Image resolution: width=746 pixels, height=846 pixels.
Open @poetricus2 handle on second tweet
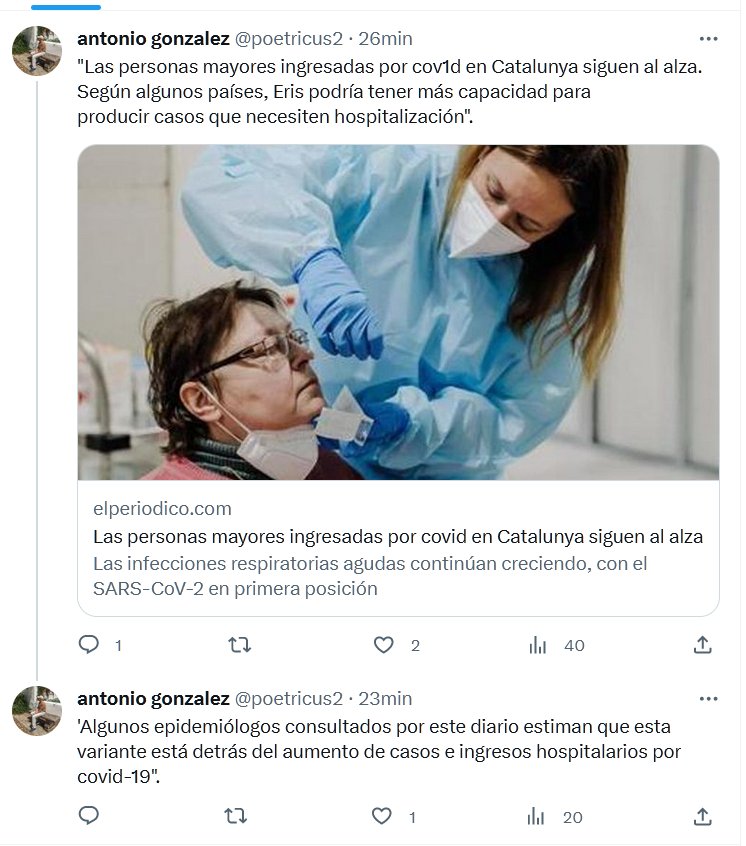[x=288, y=698]
